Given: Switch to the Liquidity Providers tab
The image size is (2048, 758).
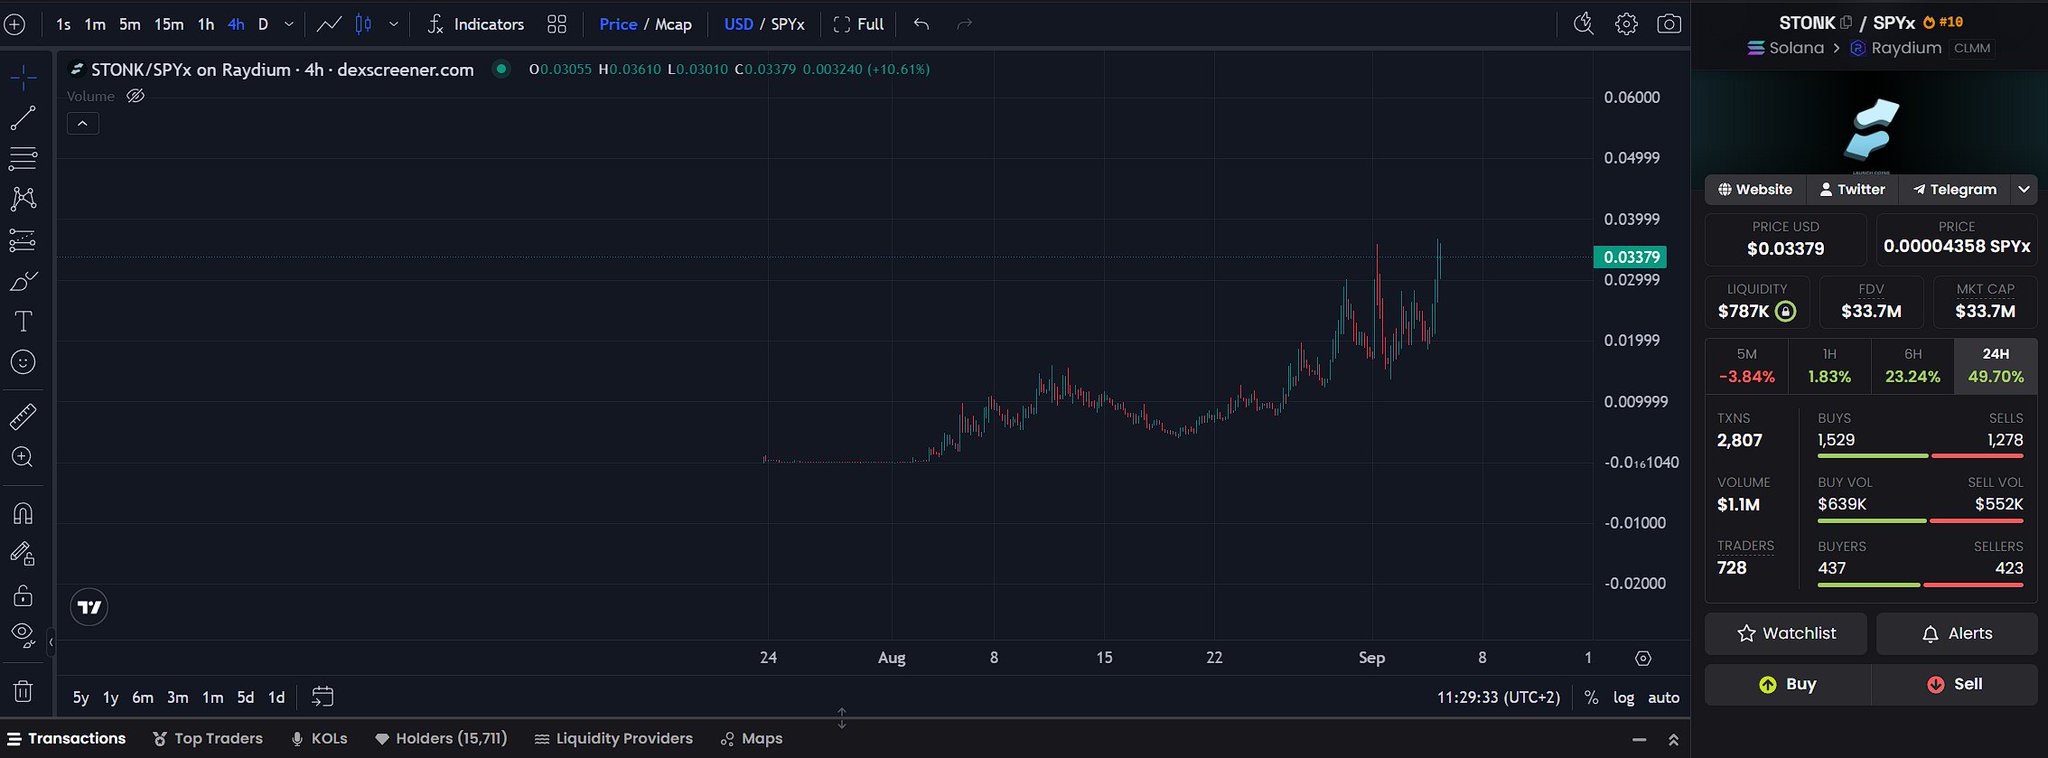Looking at the screenshot, I should pos(614,738).
